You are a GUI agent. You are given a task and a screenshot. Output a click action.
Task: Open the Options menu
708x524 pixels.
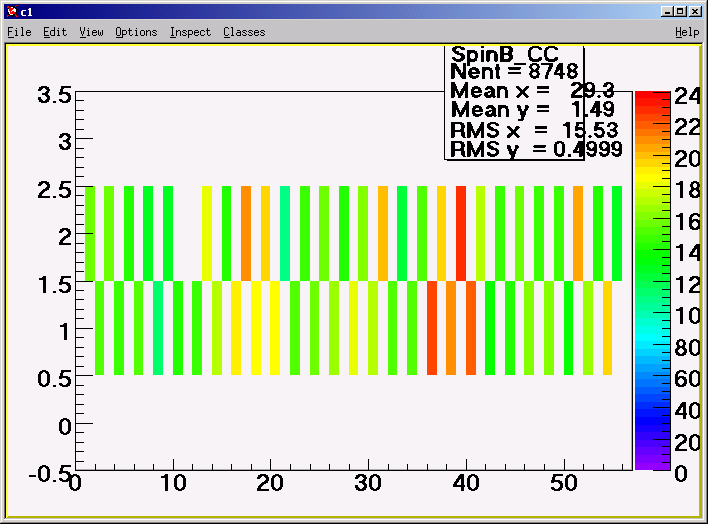coord(136,32)
